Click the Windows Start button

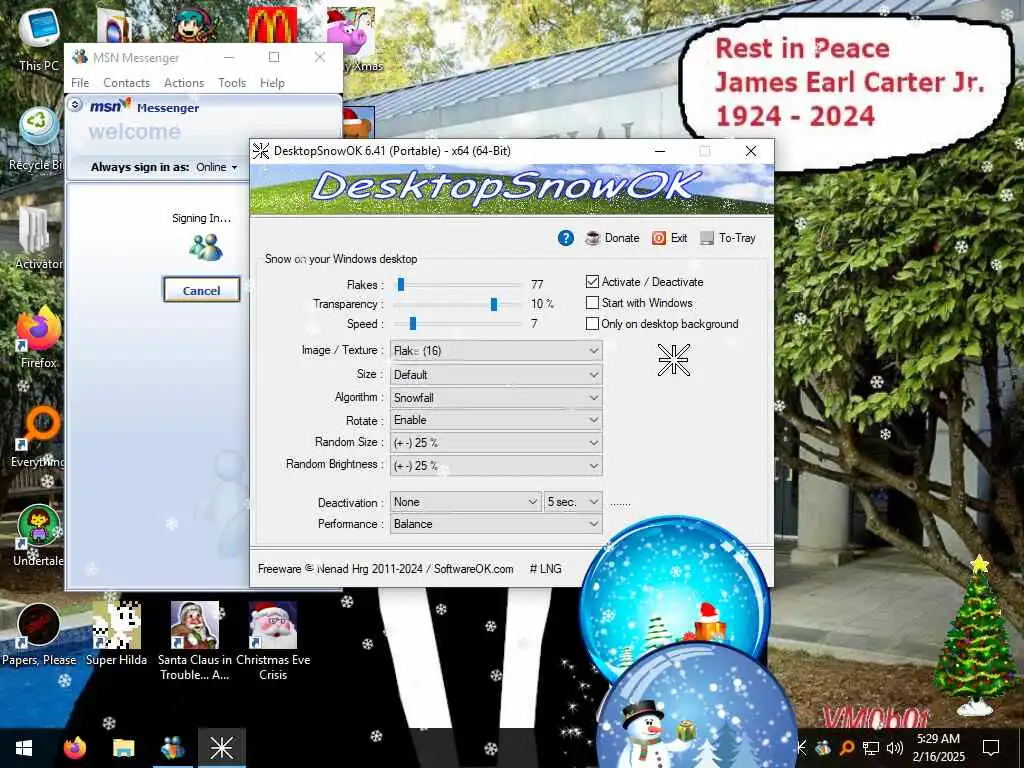click(x=24, y=748)
